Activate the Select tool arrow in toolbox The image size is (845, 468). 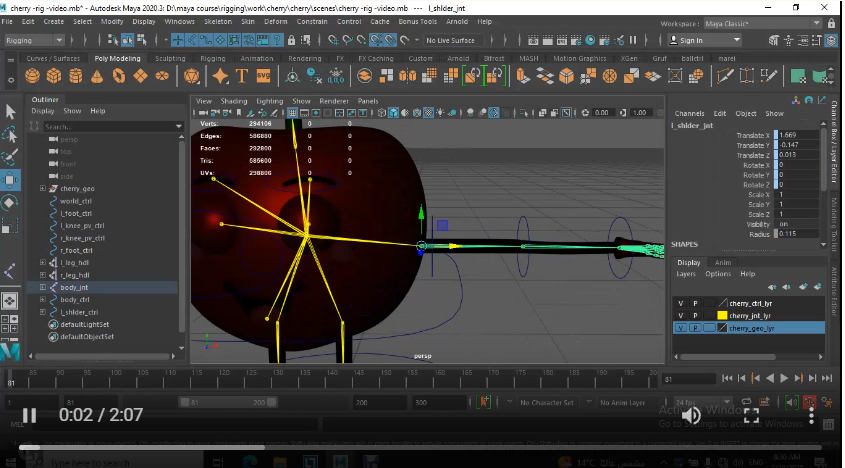coord(10,111)
